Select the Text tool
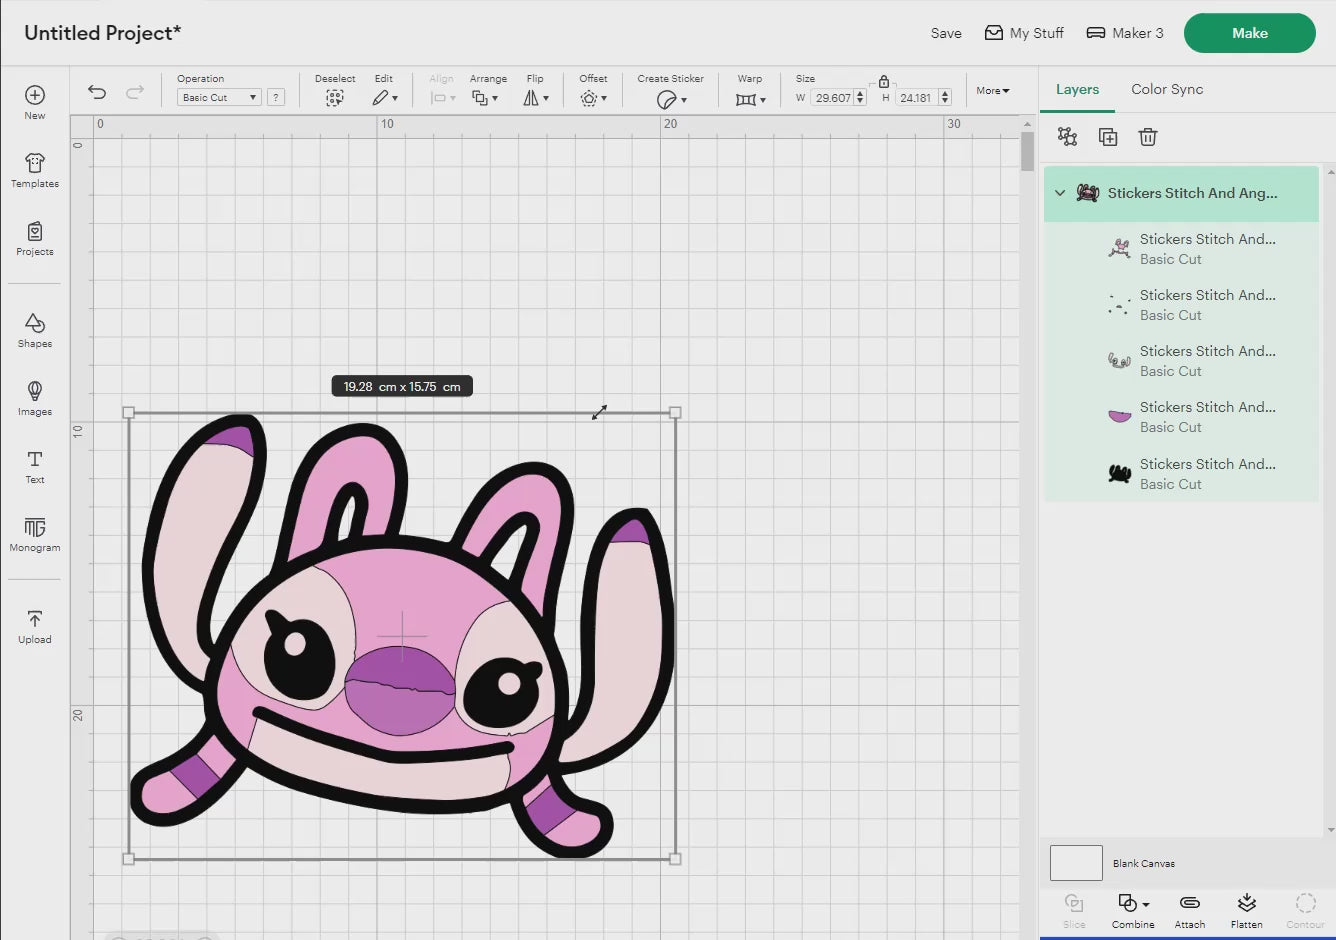The height and width of the screenshot is (940, 1336). [35, 466]
